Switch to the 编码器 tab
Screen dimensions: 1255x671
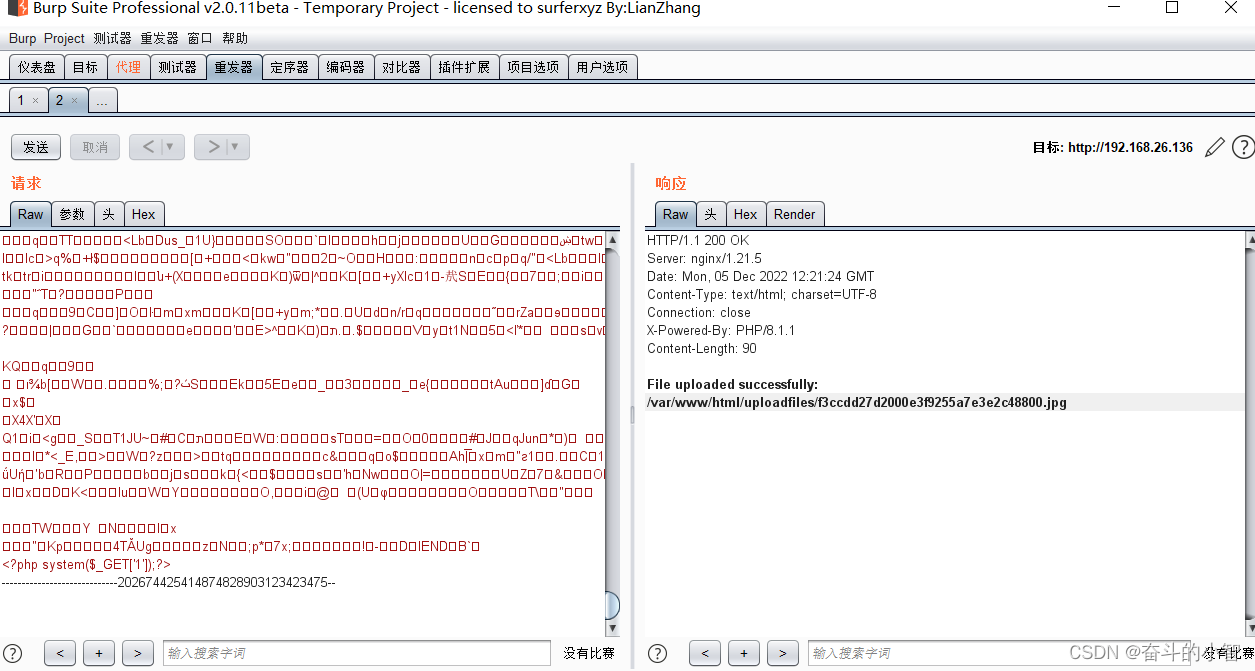[346, 67]
